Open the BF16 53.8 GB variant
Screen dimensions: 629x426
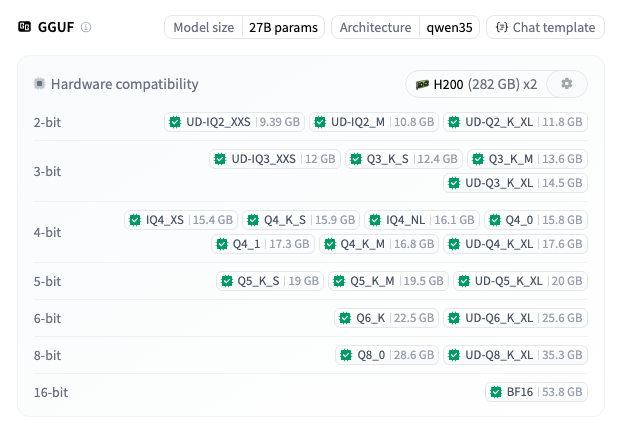(536, 392)
